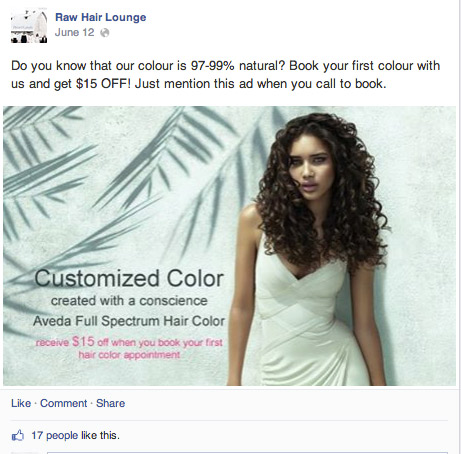Click the thumbs-up icon beside like count
The height and width of the screenshot is (454, 461).
(x=18, y=435)
